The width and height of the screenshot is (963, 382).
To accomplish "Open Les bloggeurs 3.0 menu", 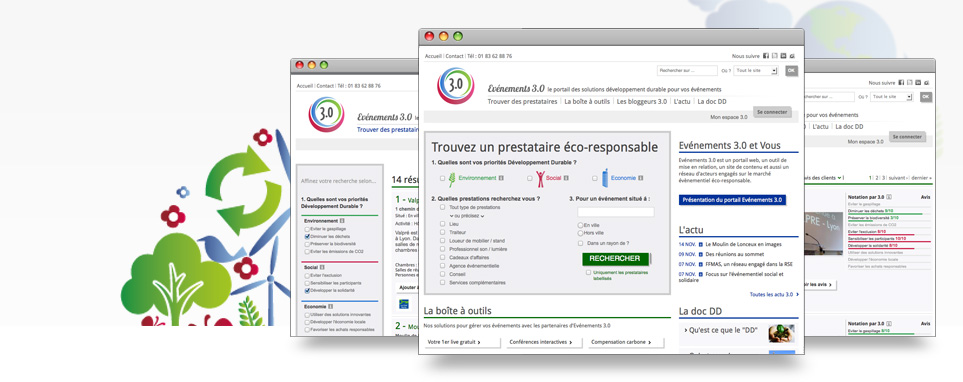I will coord(642,101).
